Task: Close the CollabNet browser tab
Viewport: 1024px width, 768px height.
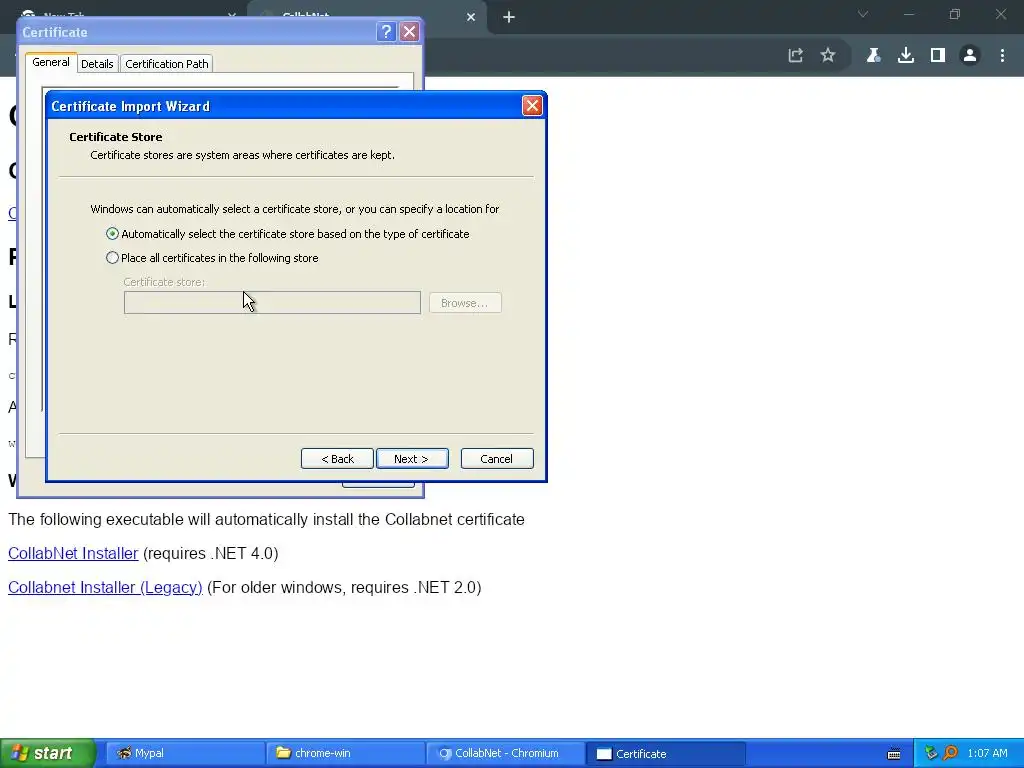Action: [471, 18]
